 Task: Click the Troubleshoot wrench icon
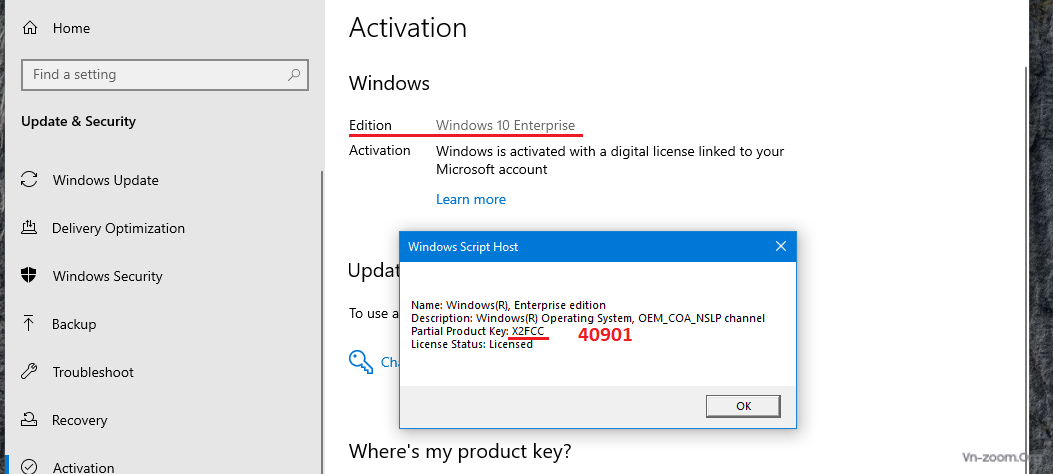(29, 372)
